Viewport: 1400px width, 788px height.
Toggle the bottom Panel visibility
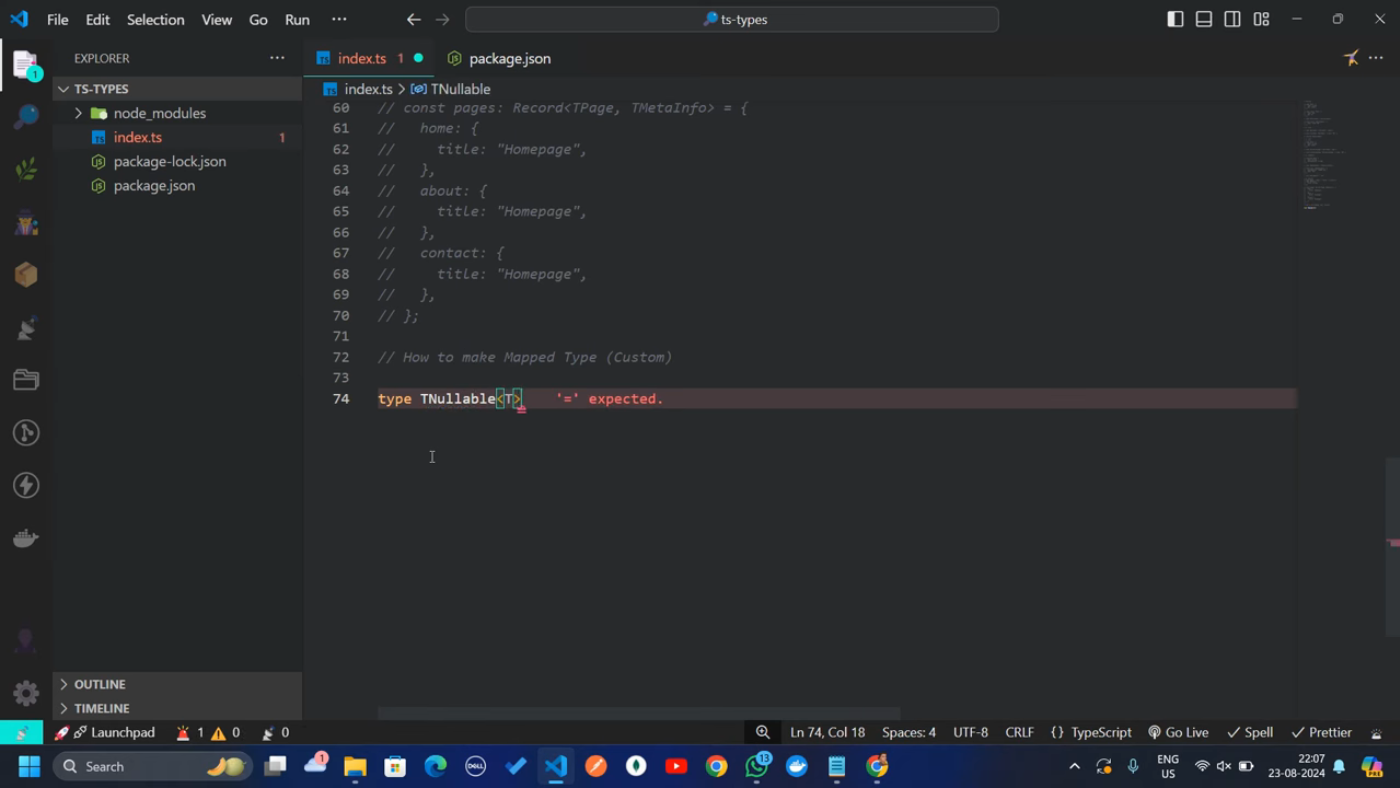(x=1204, y=19)
